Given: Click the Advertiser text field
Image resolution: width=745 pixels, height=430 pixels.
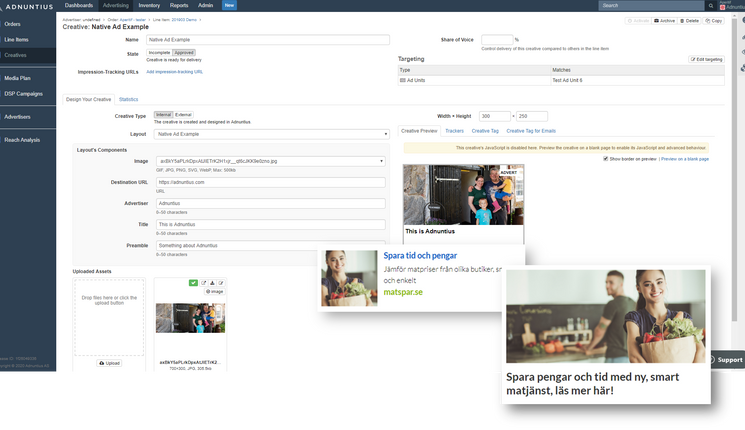Looking at the screenshot, I should 270,203.
